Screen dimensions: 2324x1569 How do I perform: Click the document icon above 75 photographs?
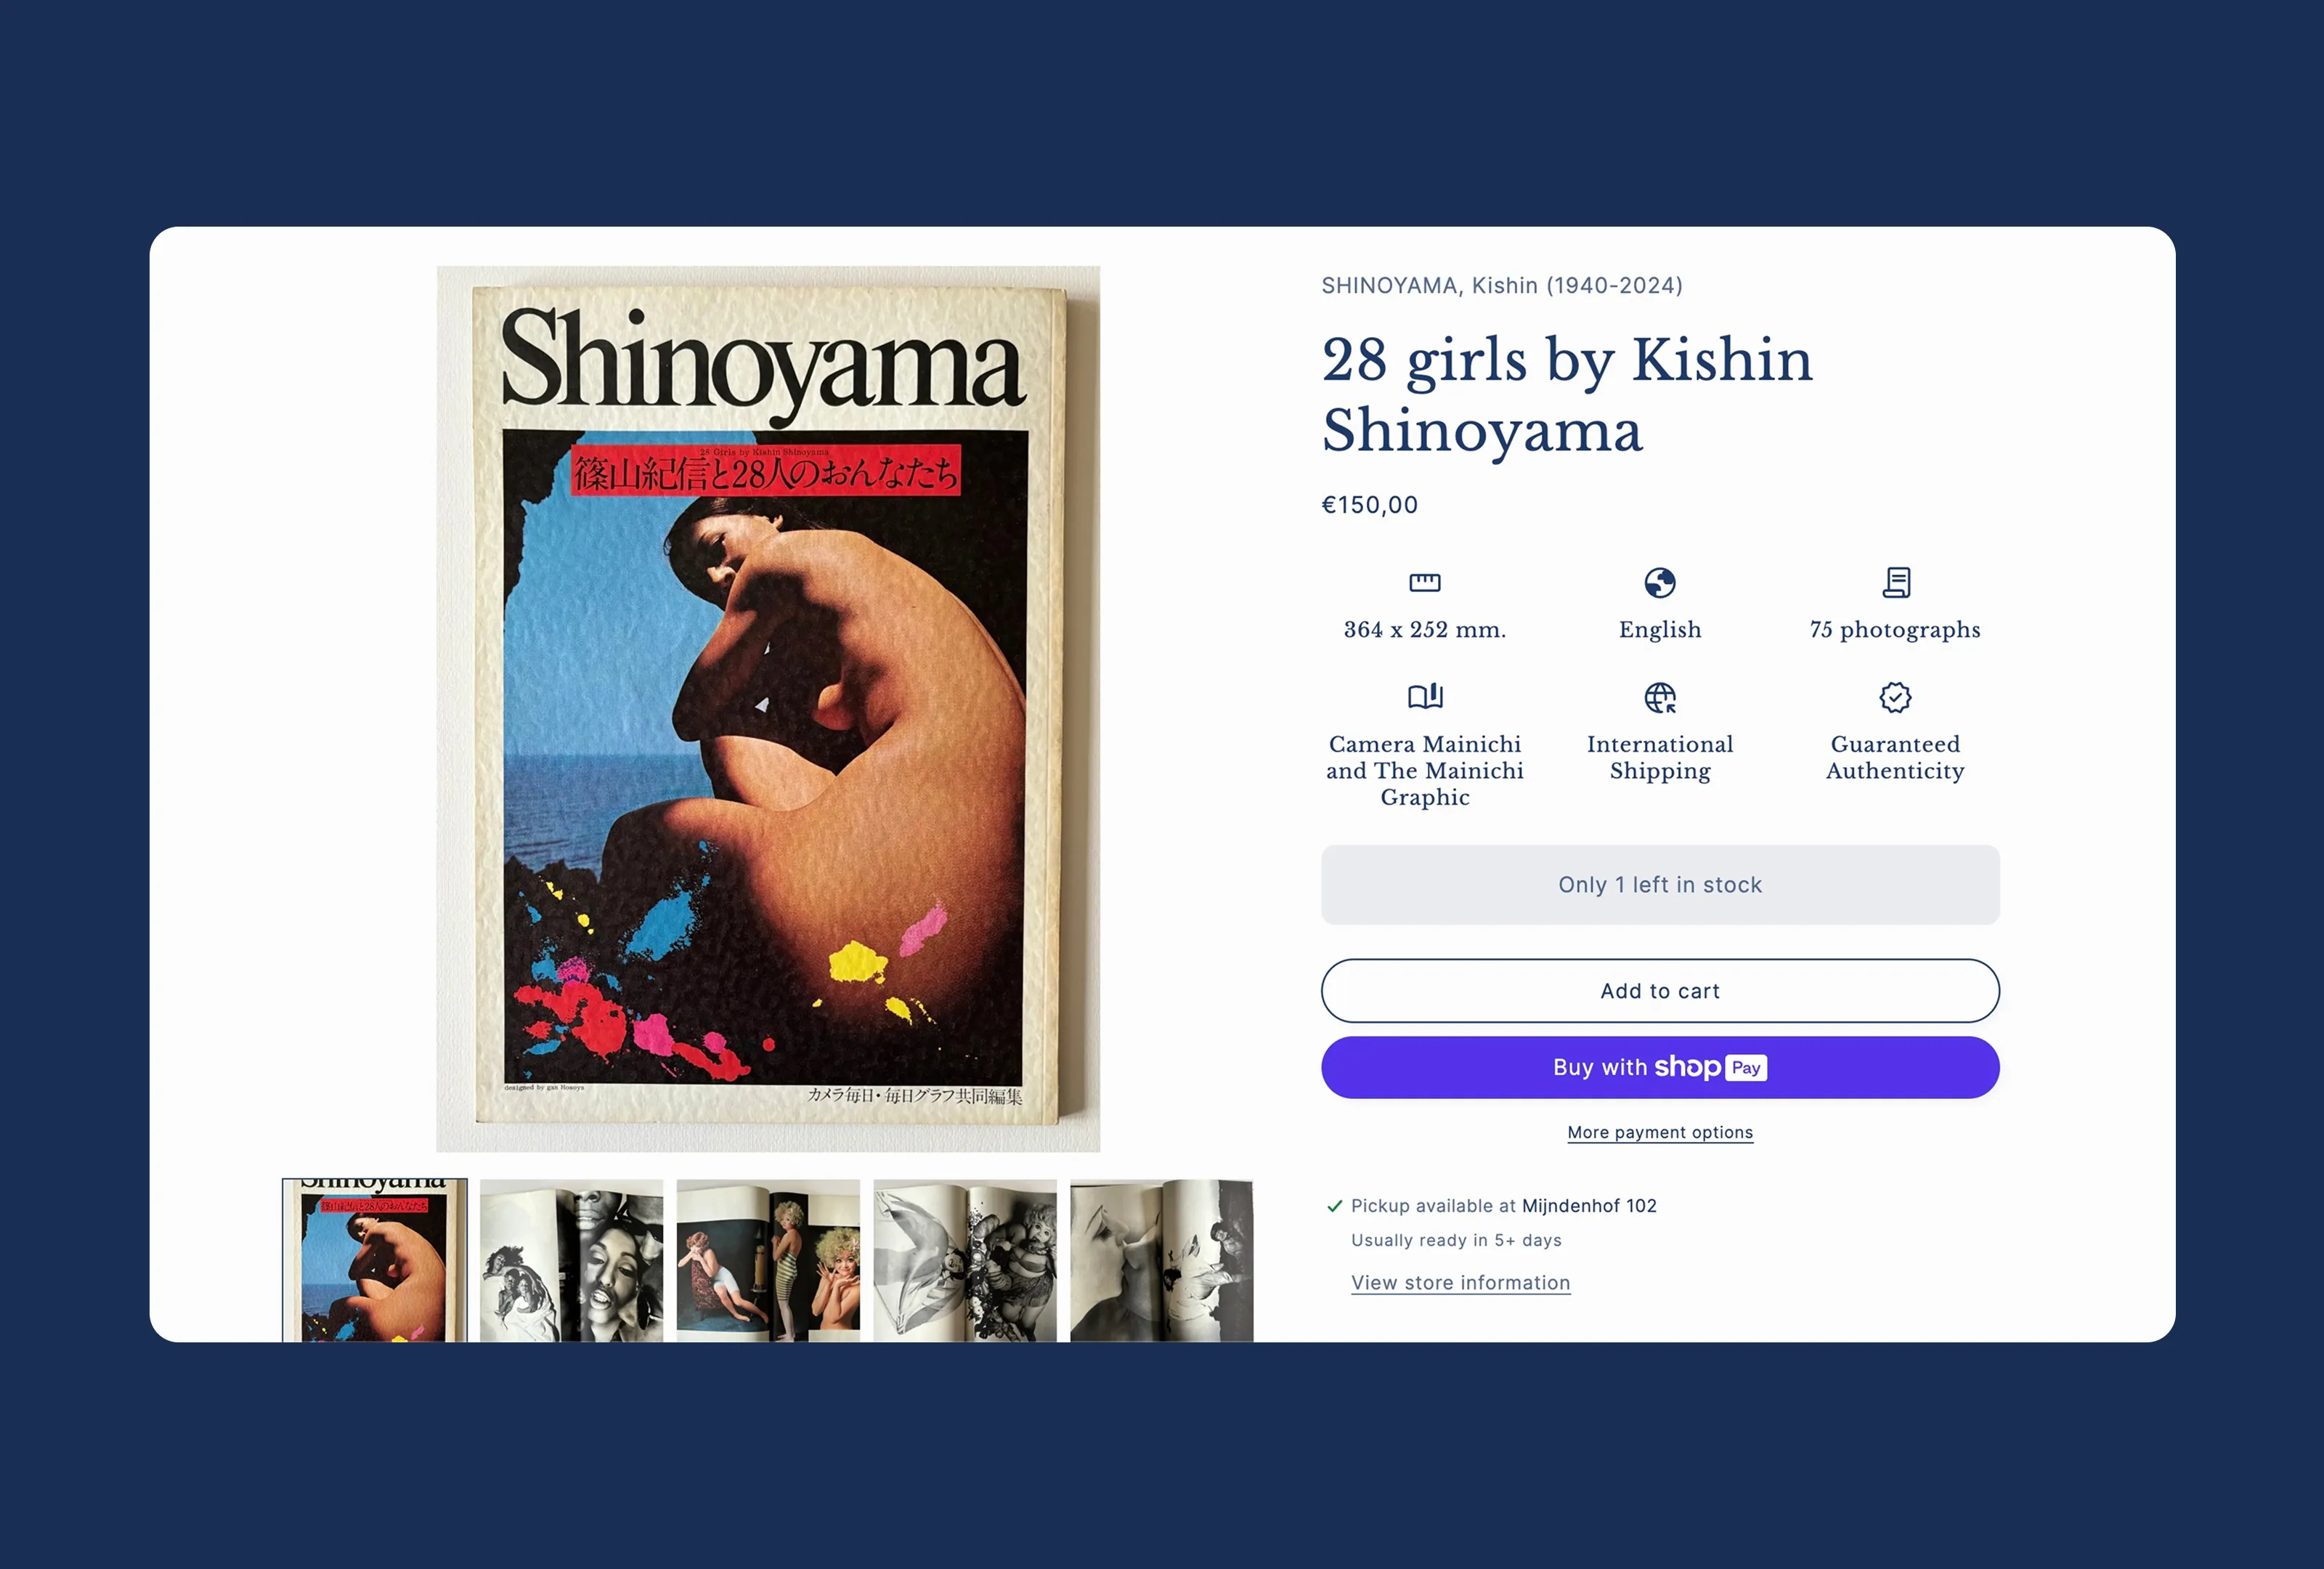coord(1895,582)
